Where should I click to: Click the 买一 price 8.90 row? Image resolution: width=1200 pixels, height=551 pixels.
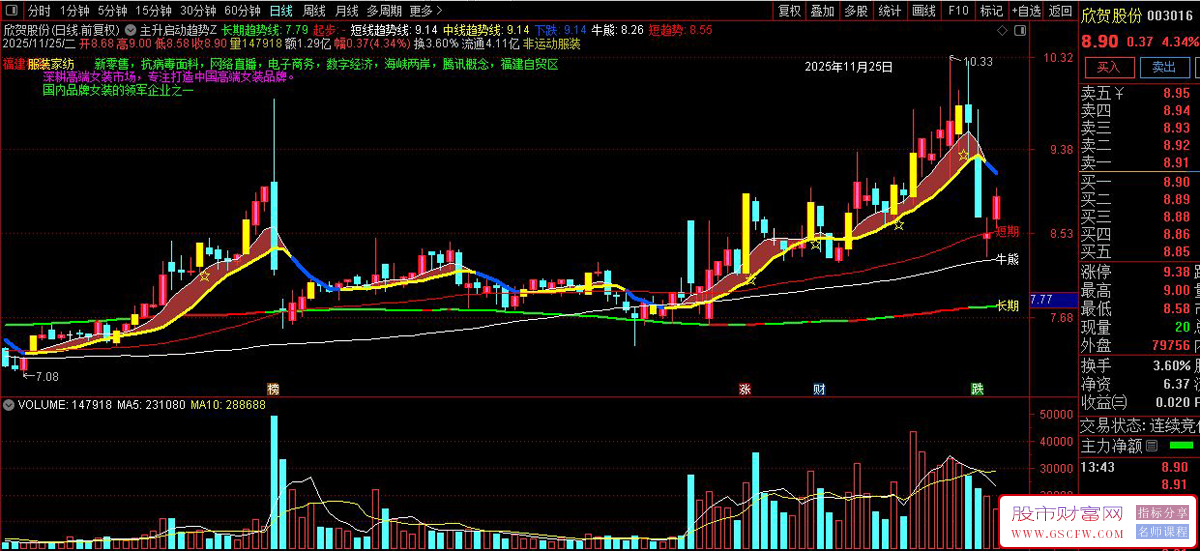[x=1140, y=182]
